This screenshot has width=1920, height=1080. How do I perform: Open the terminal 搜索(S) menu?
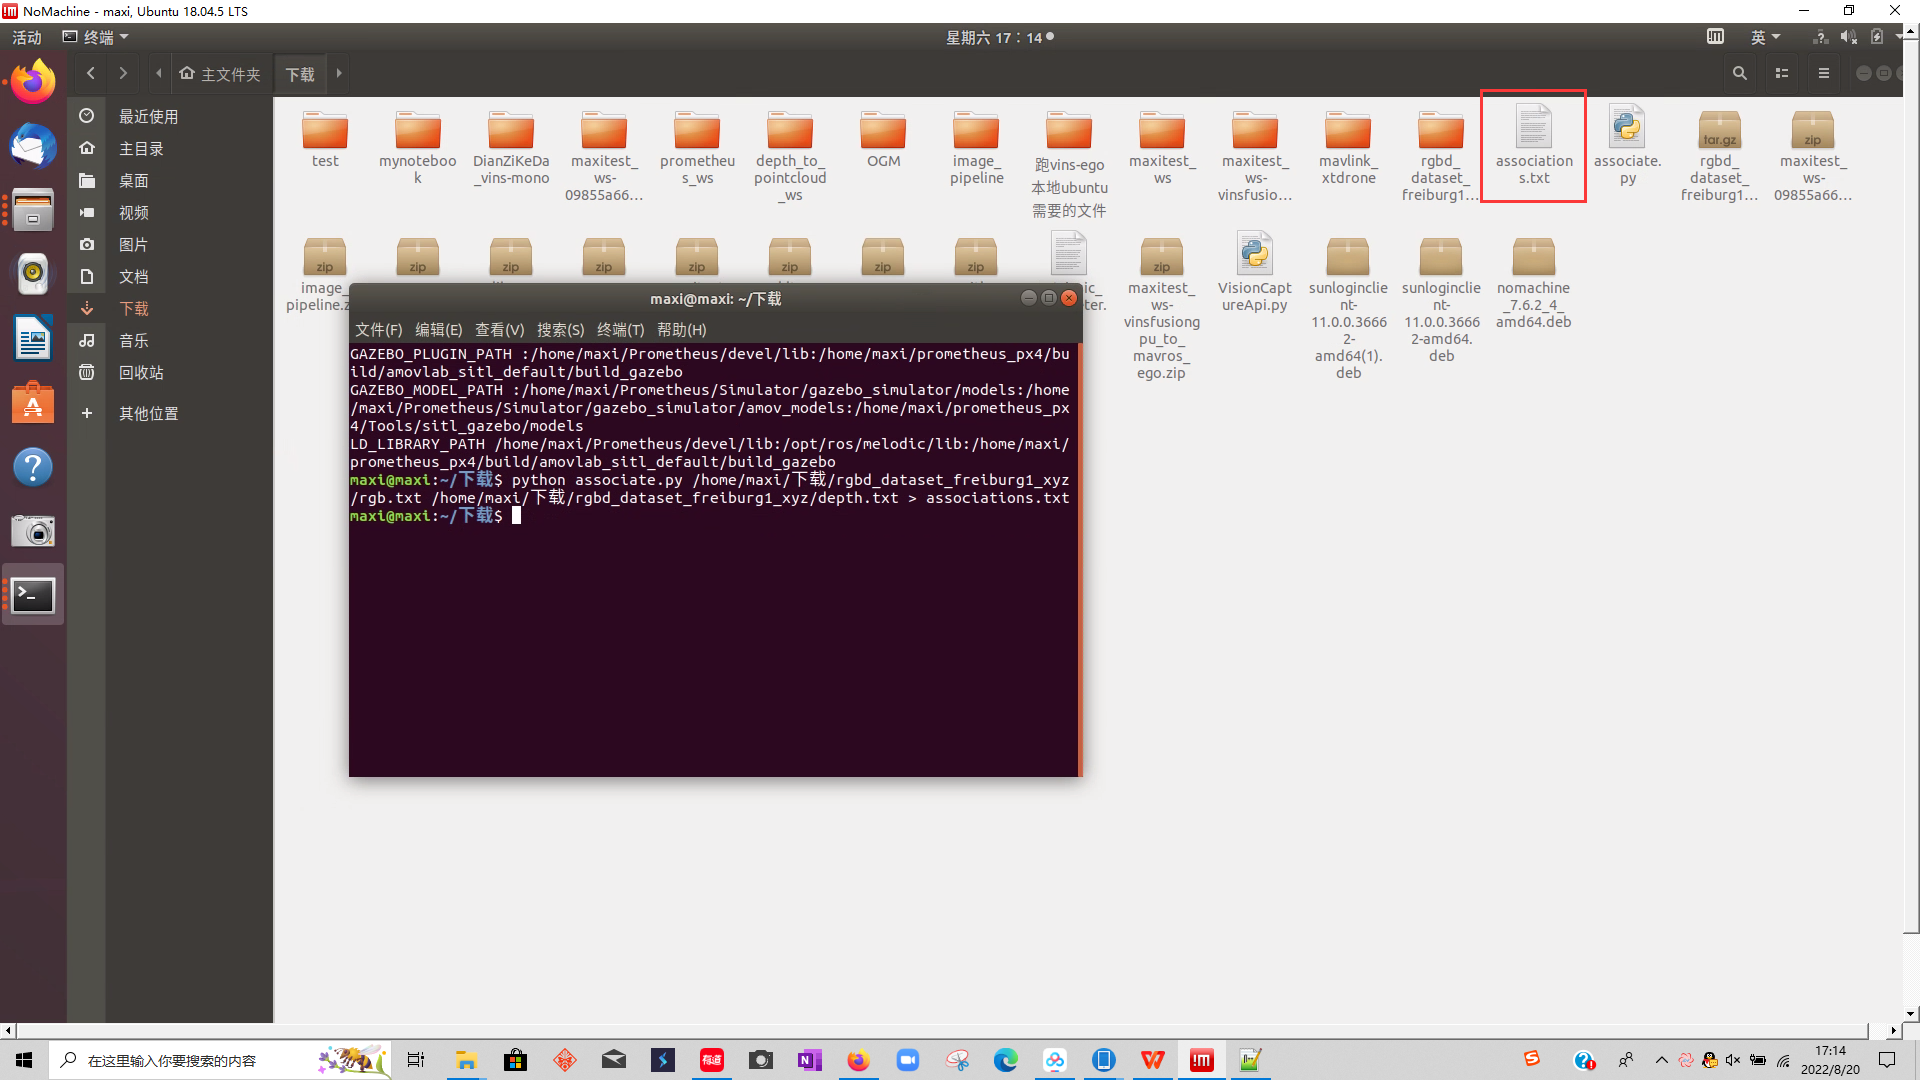coord(560,330)
